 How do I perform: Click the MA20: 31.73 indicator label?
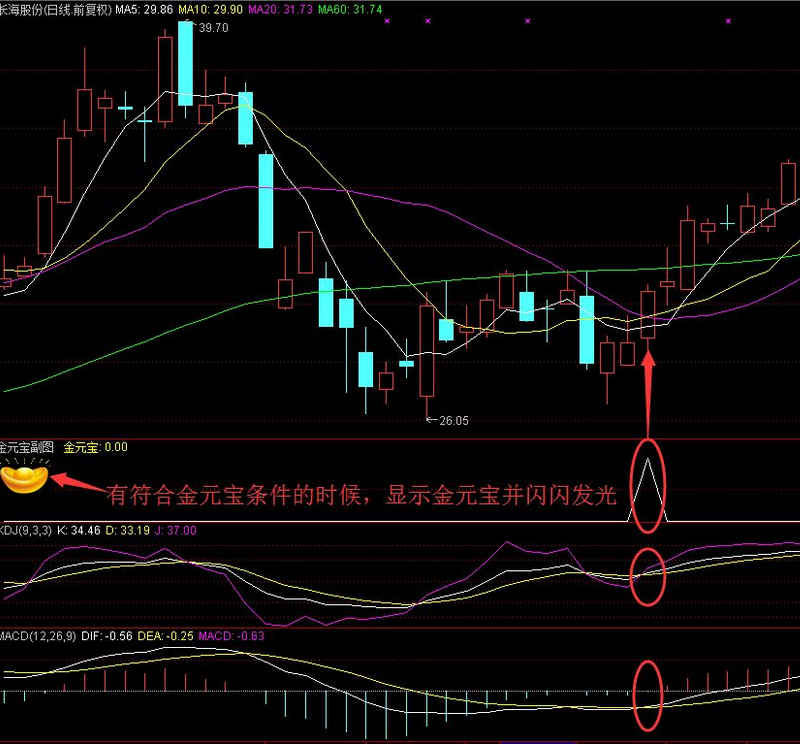tap(280, 9)
